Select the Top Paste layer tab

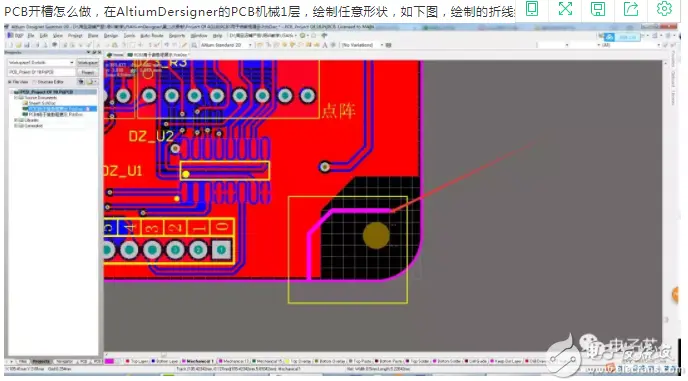point(361,361)
